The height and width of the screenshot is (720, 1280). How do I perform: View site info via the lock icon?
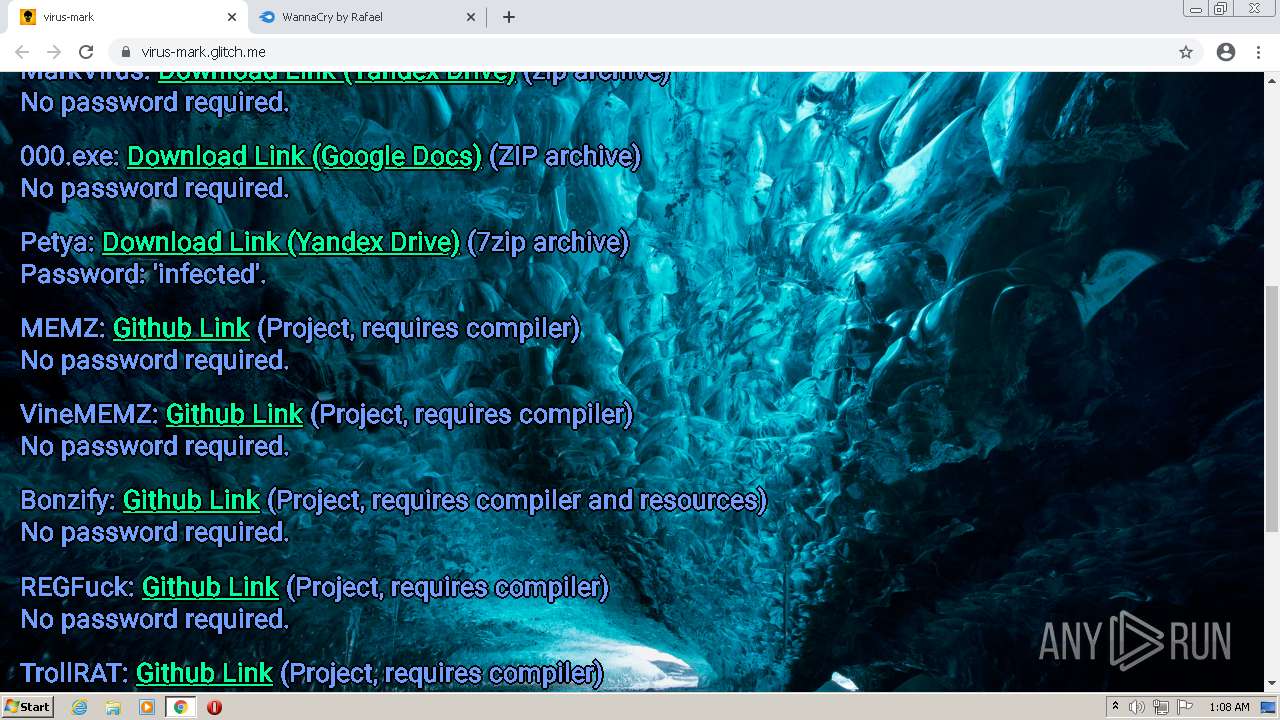point(126,52)
